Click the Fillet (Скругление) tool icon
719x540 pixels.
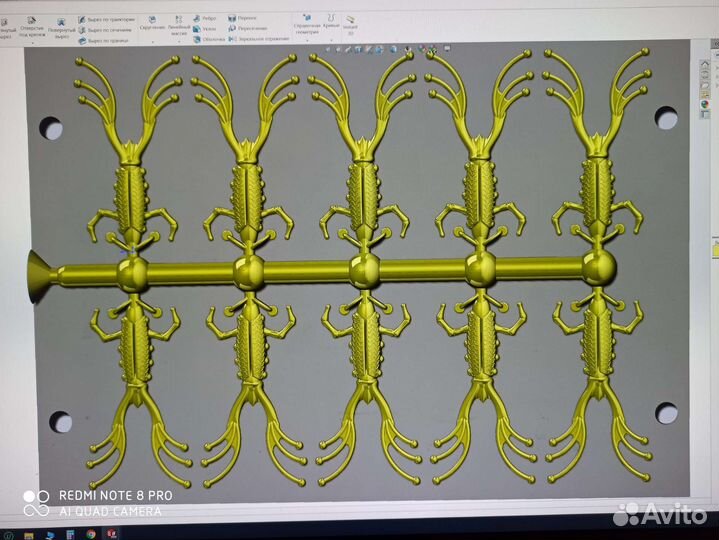152,20
